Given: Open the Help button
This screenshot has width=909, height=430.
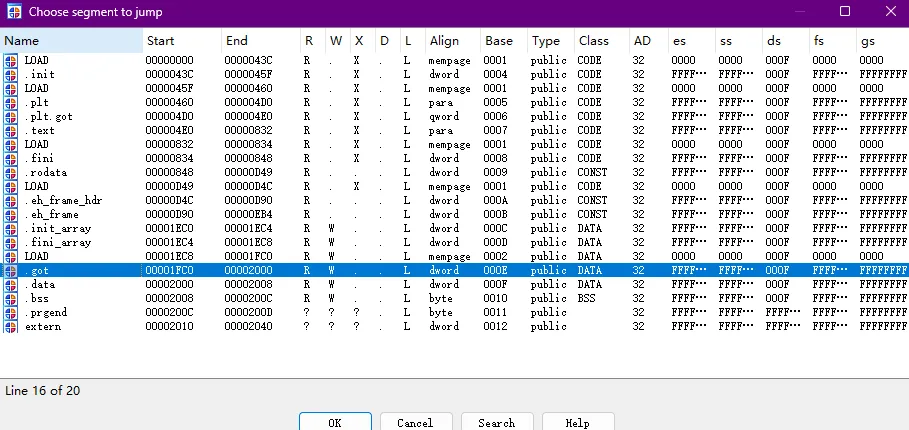Looking at the screenshot, I should coord(578,422).
